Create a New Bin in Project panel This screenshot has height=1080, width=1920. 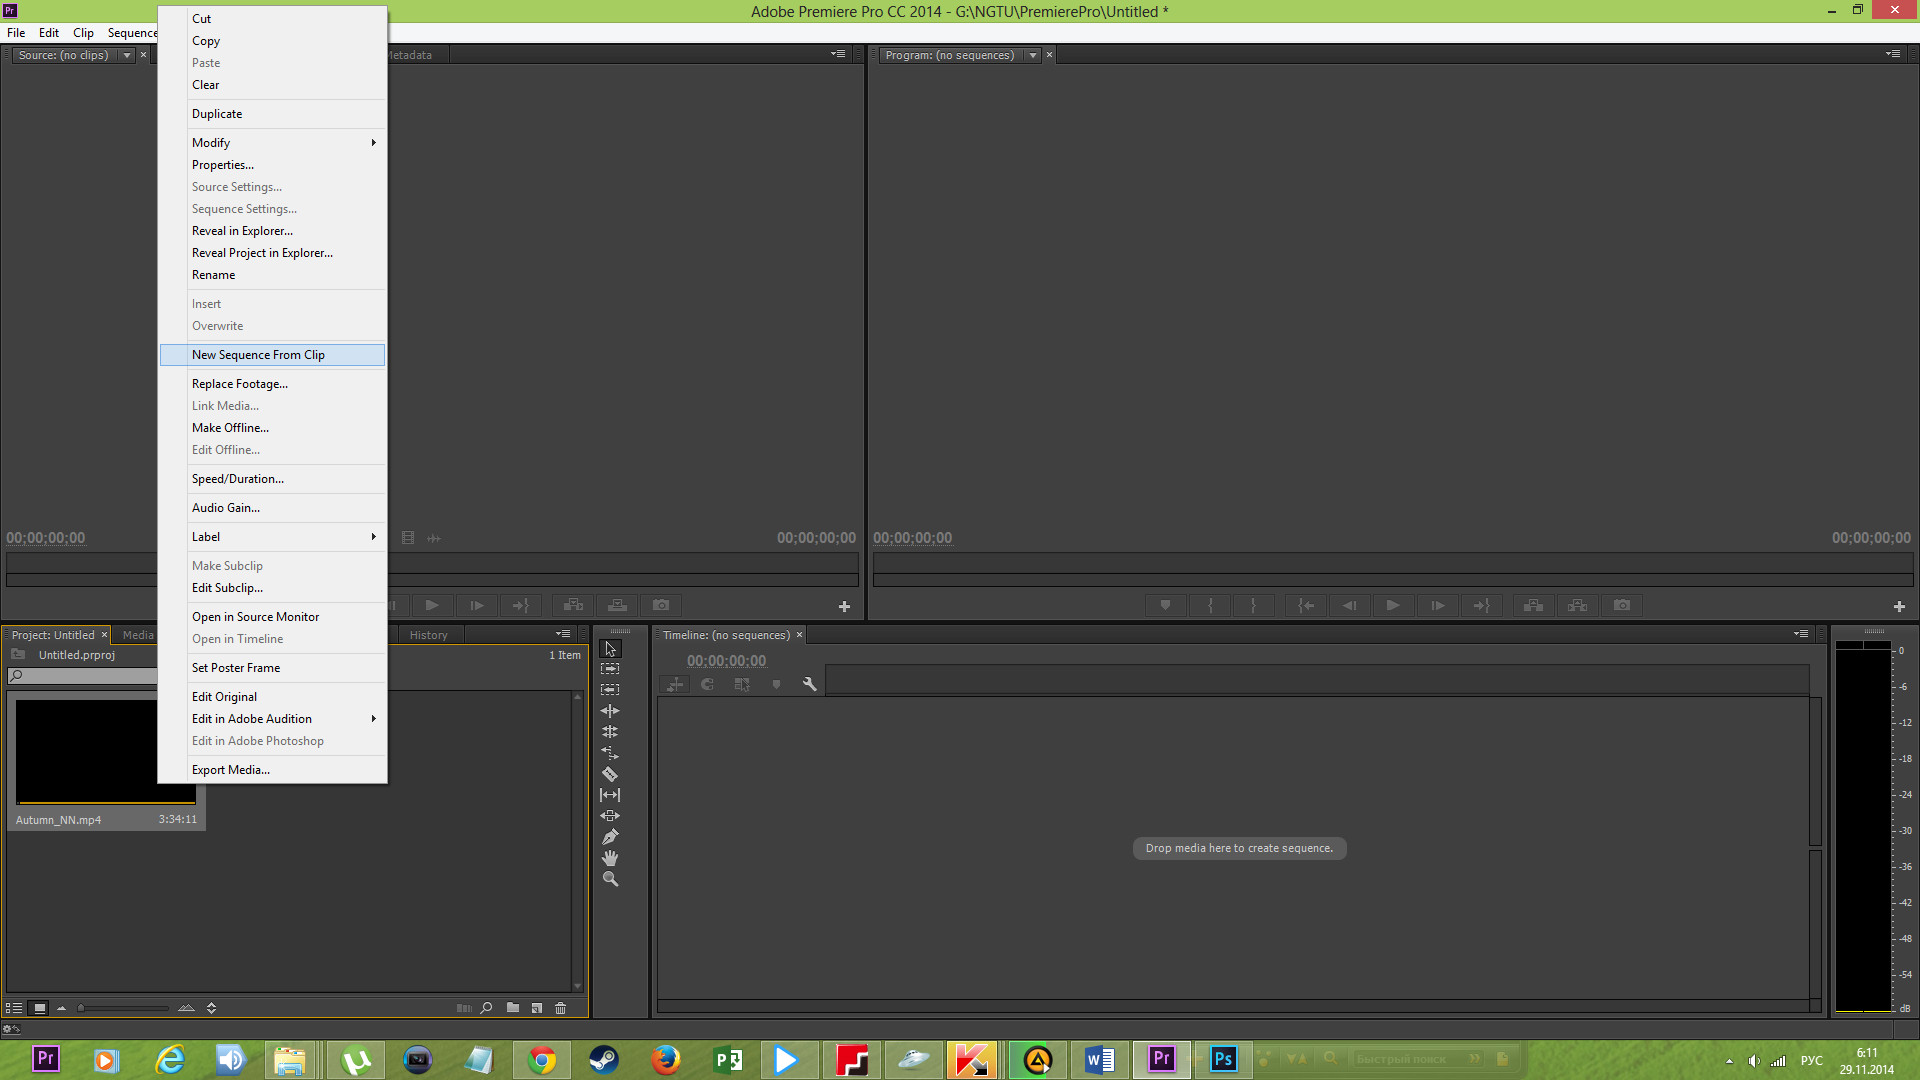[513, 1008]
